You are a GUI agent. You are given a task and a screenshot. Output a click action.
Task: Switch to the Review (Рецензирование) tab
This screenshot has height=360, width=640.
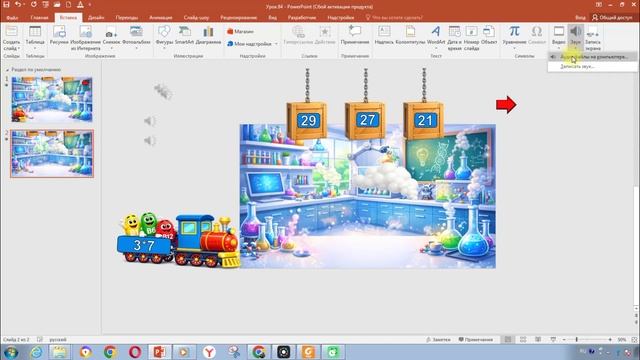pos(238,18)
